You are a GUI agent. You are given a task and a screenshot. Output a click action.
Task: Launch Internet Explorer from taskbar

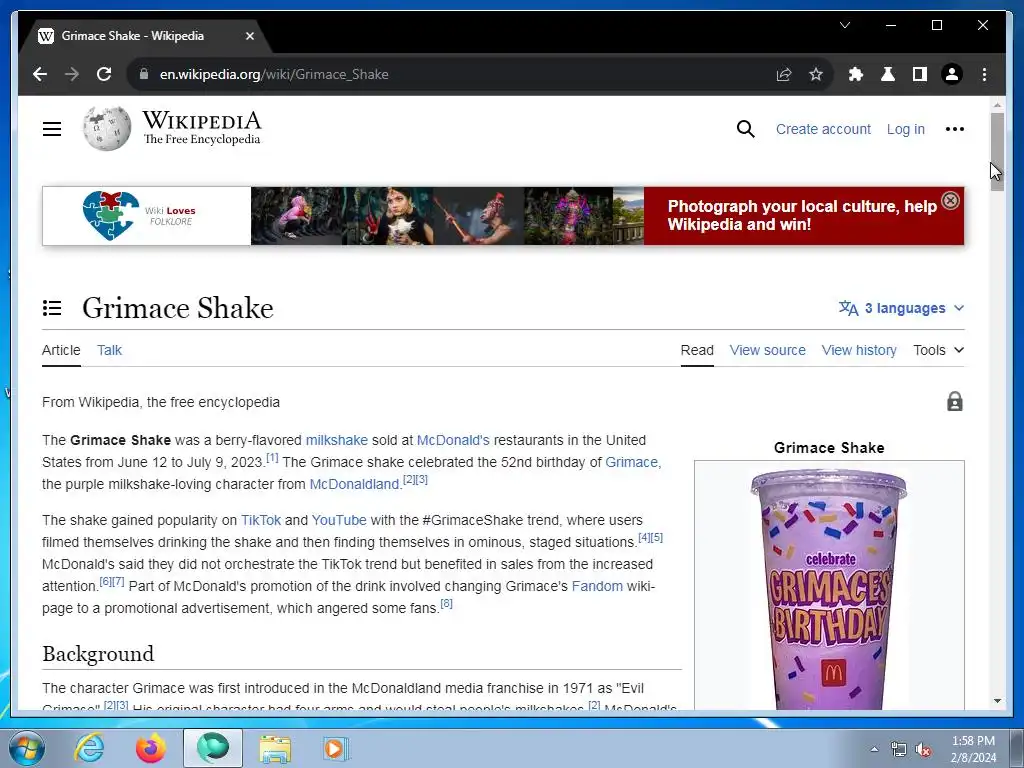pos(89,748)
